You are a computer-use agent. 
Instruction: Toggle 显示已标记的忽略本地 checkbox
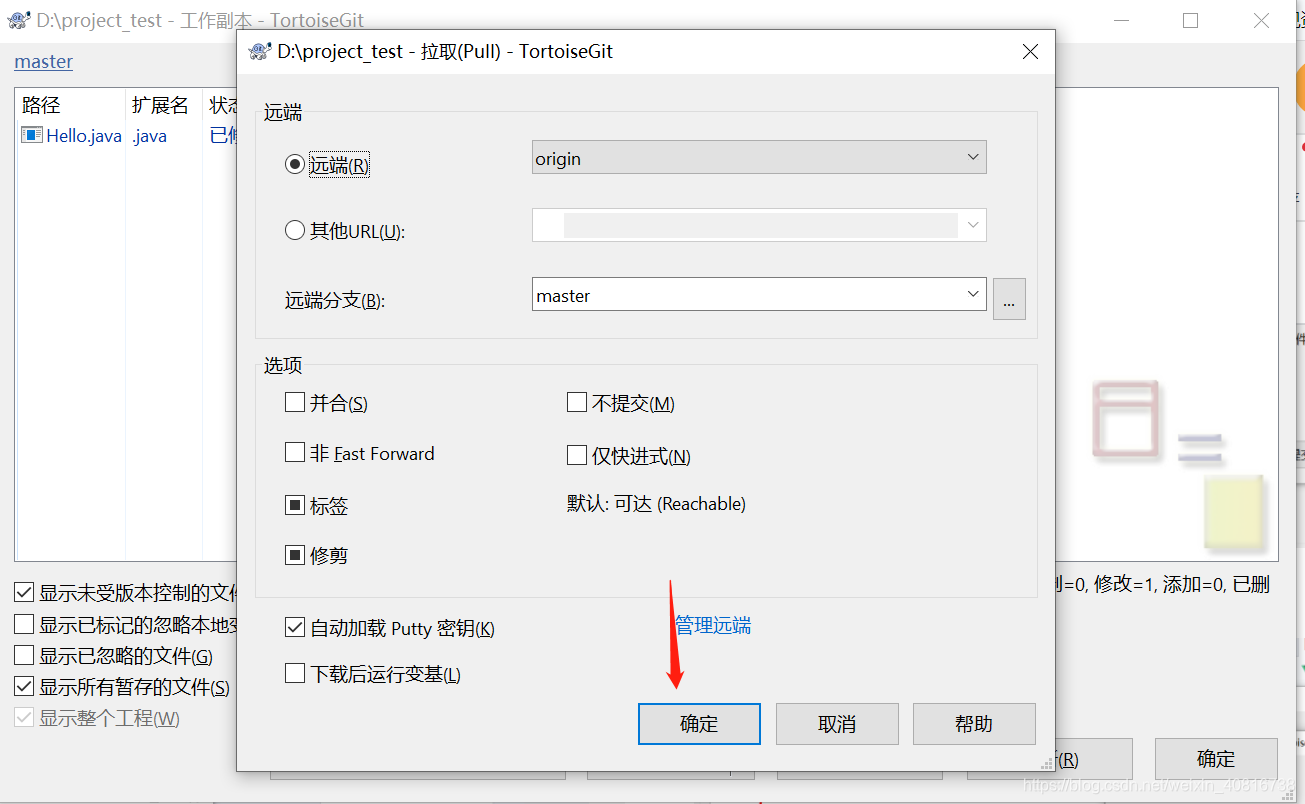pyautogui.click(x=24, y=624)
